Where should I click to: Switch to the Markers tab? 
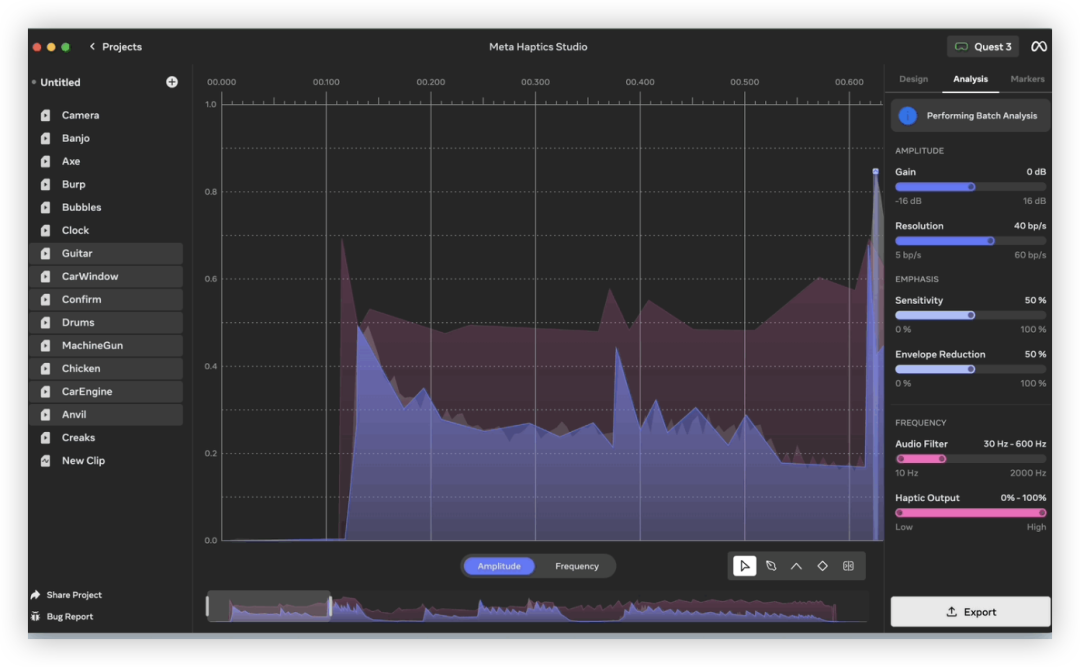tap(1027, 79)
